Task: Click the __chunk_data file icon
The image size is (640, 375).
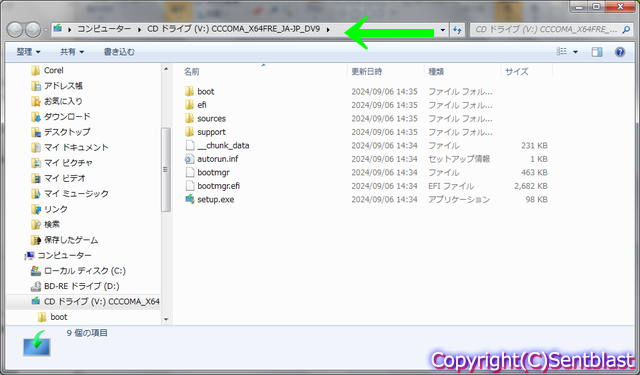Action: (x=189, y=145)
